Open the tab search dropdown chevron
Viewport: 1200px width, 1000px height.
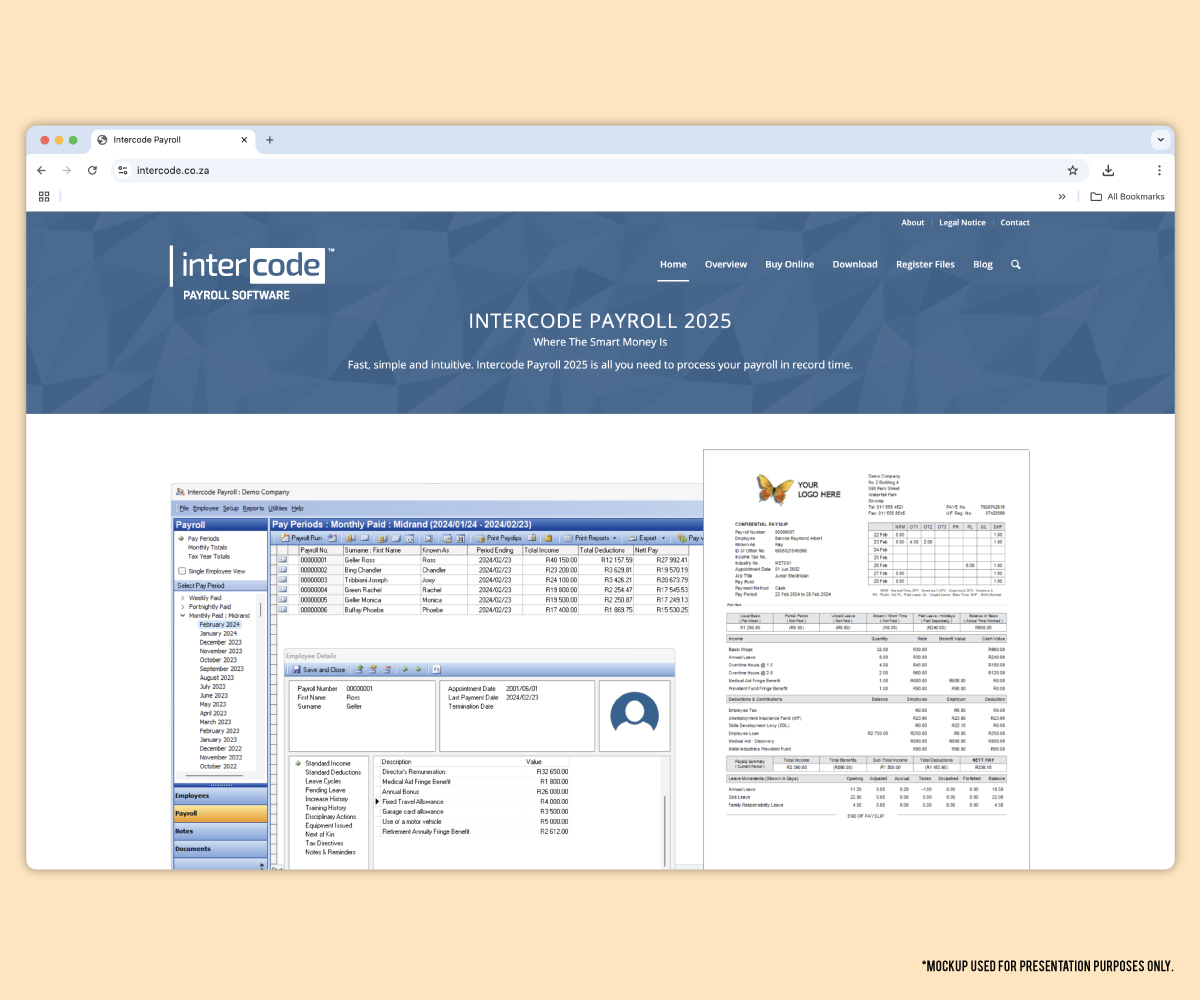click(1161, 140)
